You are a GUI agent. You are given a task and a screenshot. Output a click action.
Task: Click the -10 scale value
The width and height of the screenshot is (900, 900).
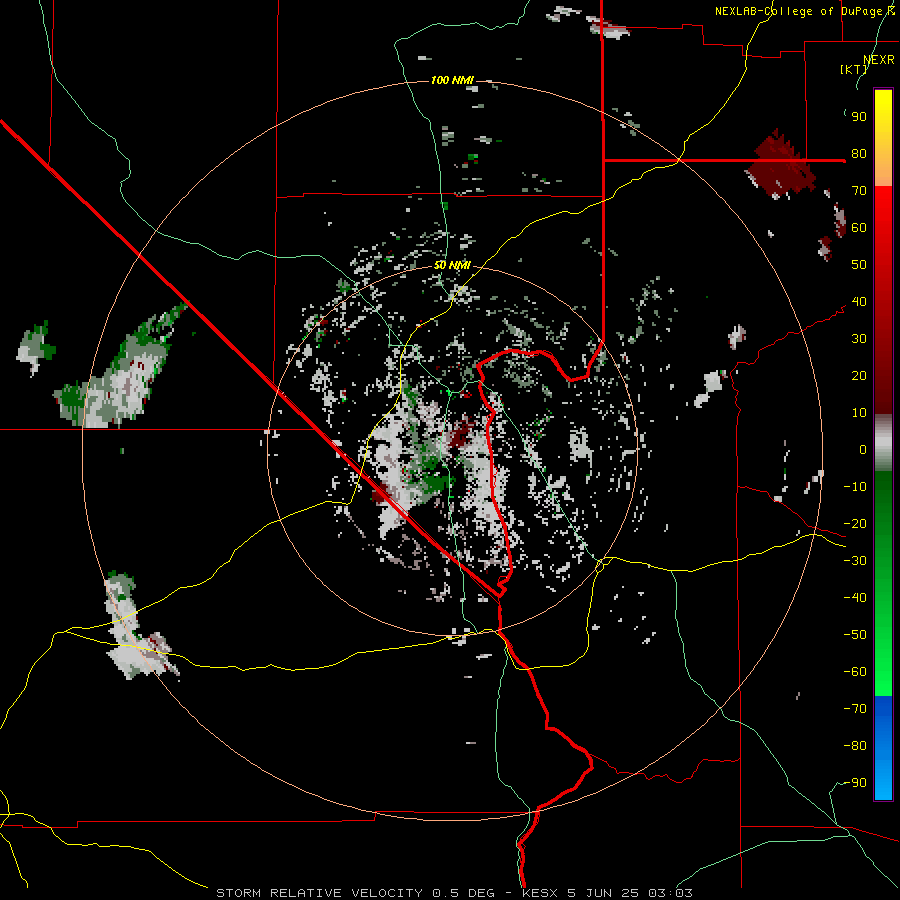pos(855,487)
